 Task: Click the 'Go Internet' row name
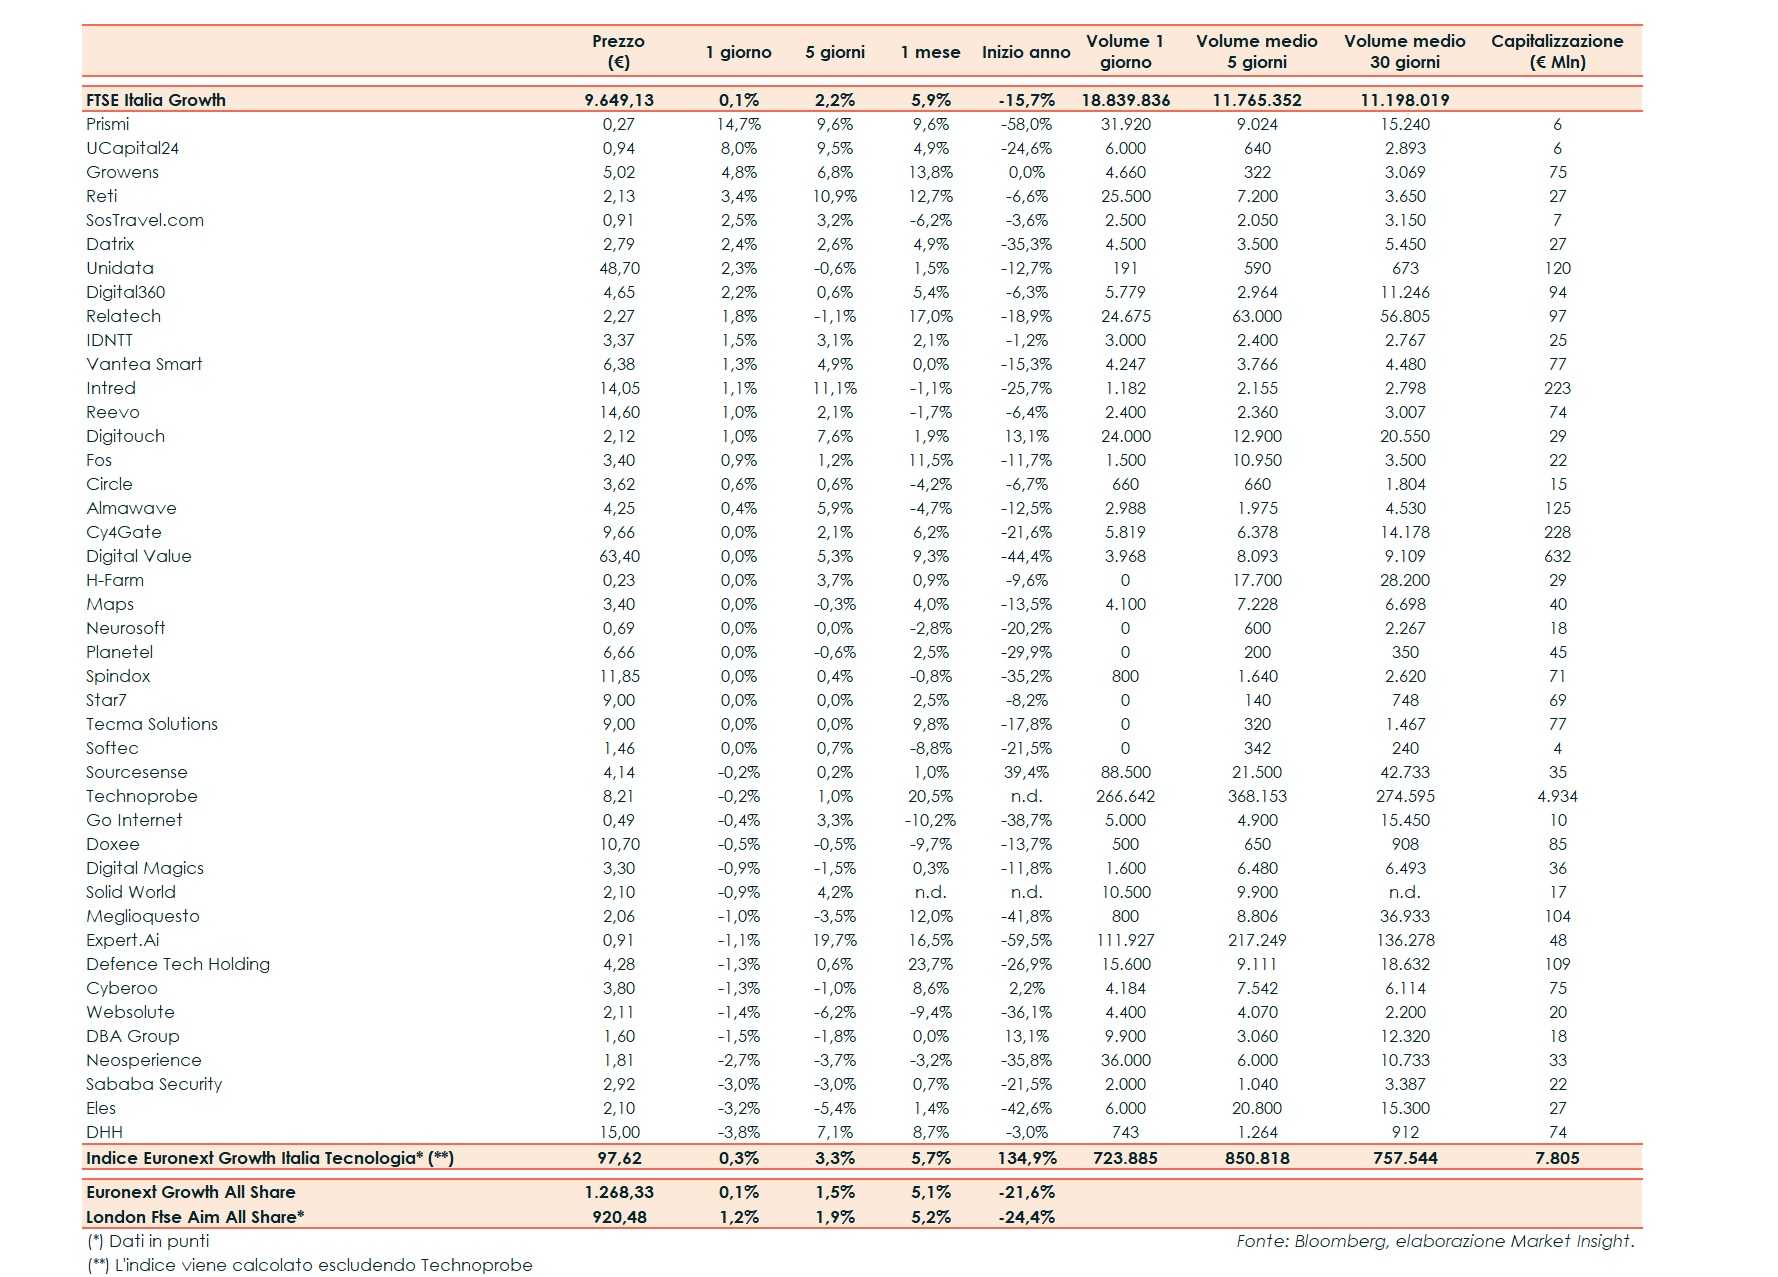134,820
